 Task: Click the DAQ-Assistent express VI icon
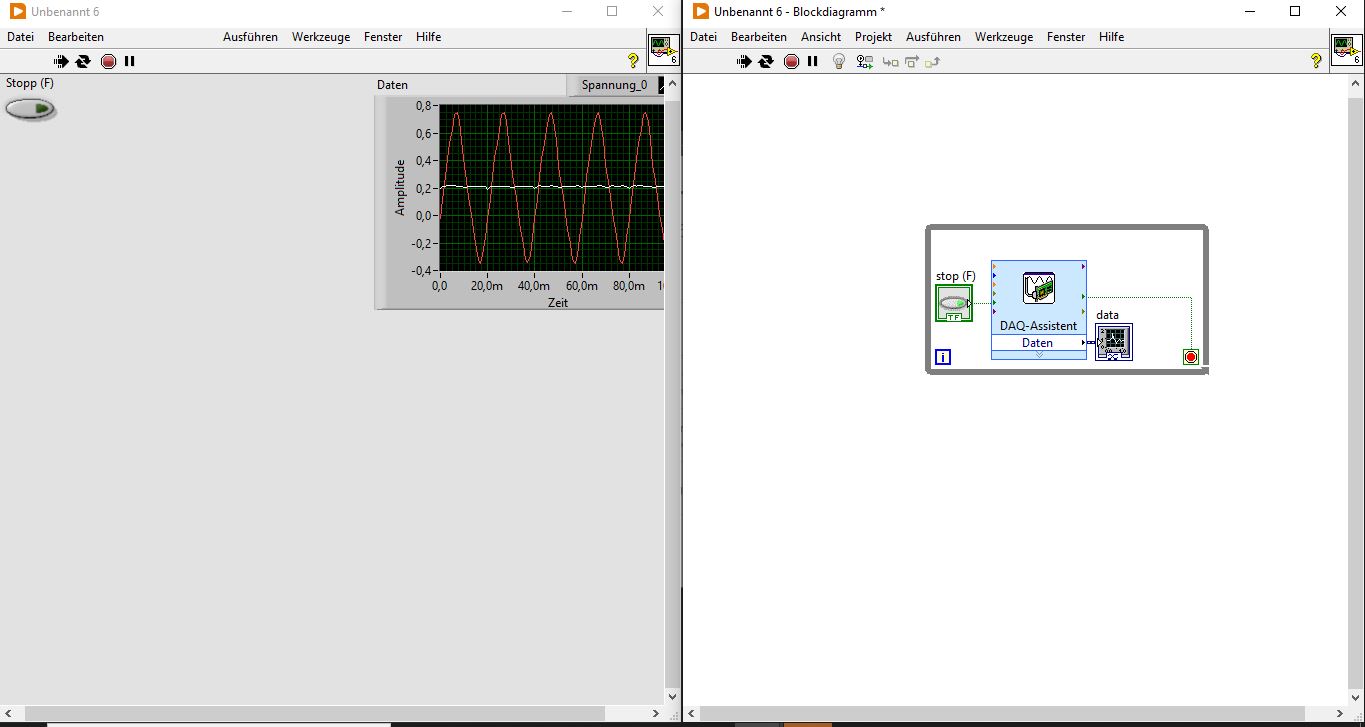(1038, 288)
